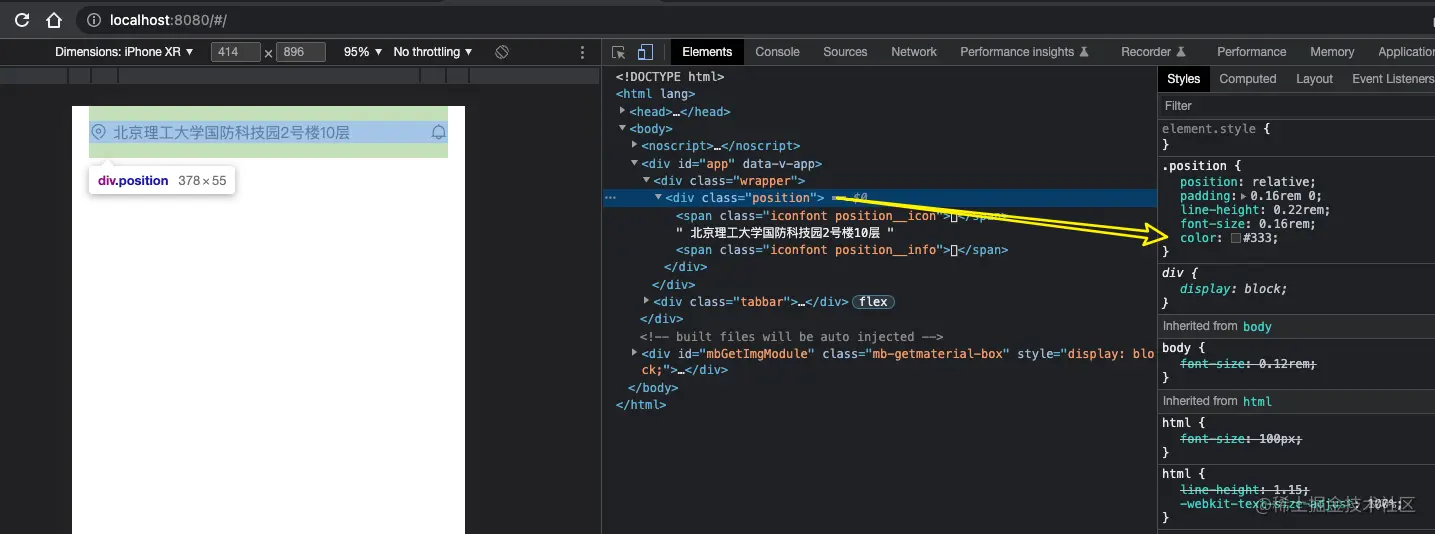Open the Memory tab
Viewport: 1435px width, 534px height.
click(1332, 52)
